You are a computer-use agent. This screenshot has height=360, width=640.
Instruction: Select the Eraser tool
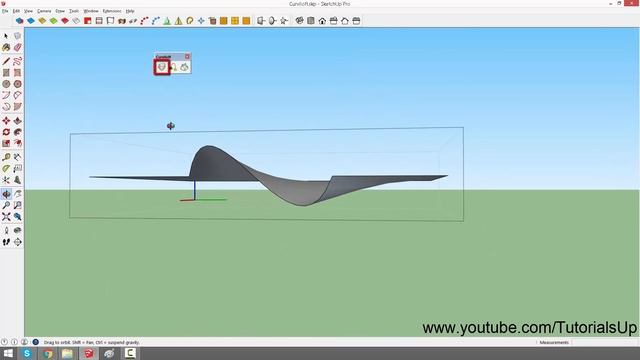click(x=17, y=48)
